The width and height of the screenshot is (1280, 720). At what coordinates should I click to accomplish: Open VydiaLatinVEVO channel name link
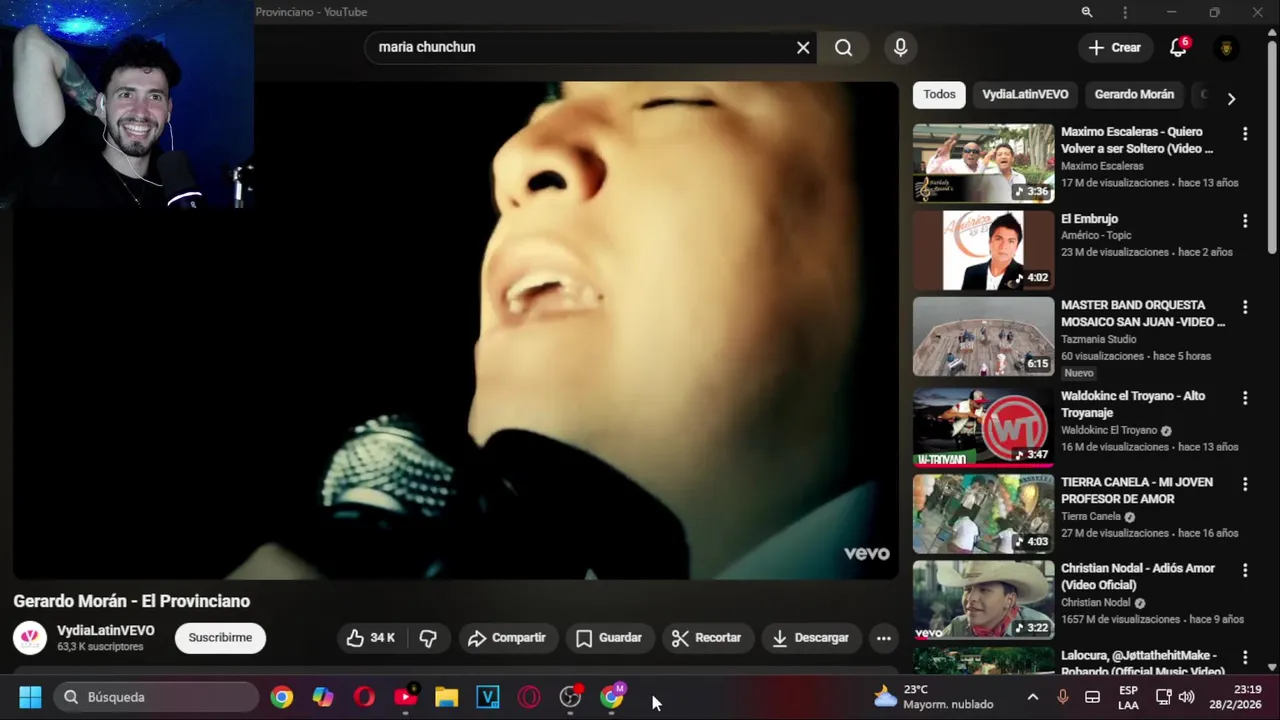106,631
